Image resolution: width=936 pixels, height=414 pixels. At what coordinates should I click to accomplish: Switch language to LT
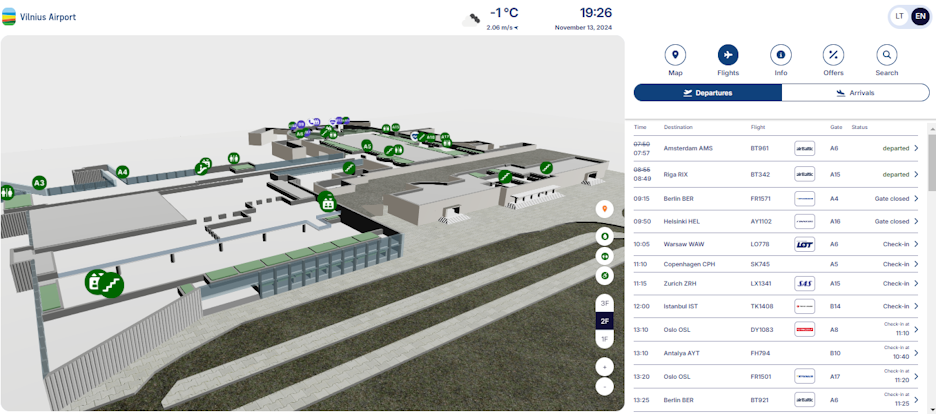click(x=900, y=16)
